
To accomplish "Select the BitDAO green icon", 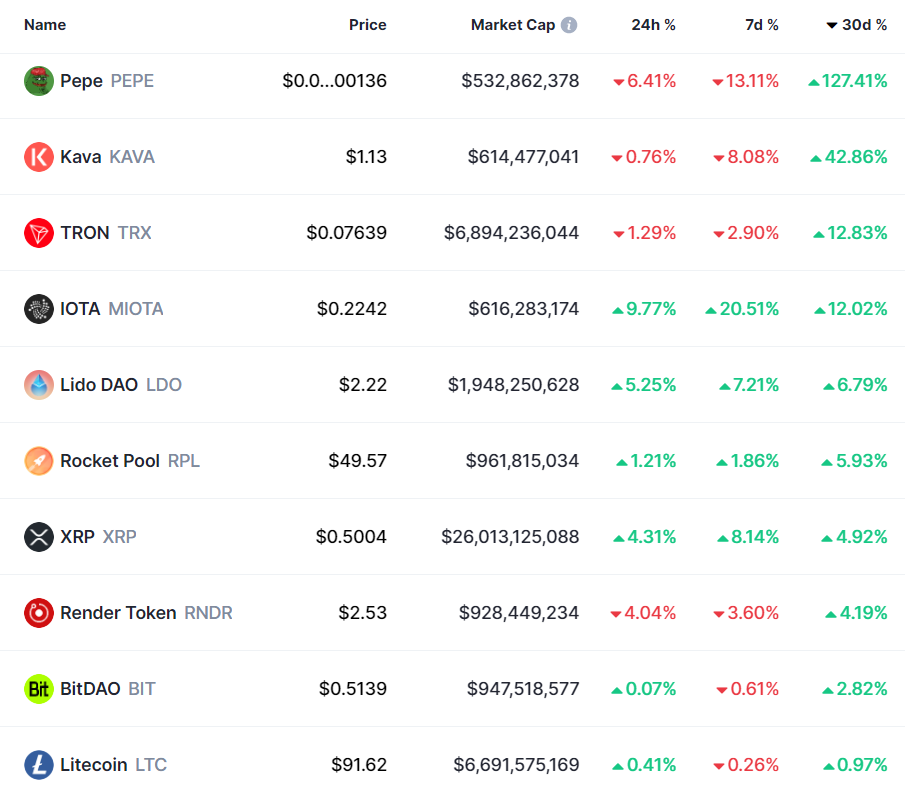I will (38, 689).
